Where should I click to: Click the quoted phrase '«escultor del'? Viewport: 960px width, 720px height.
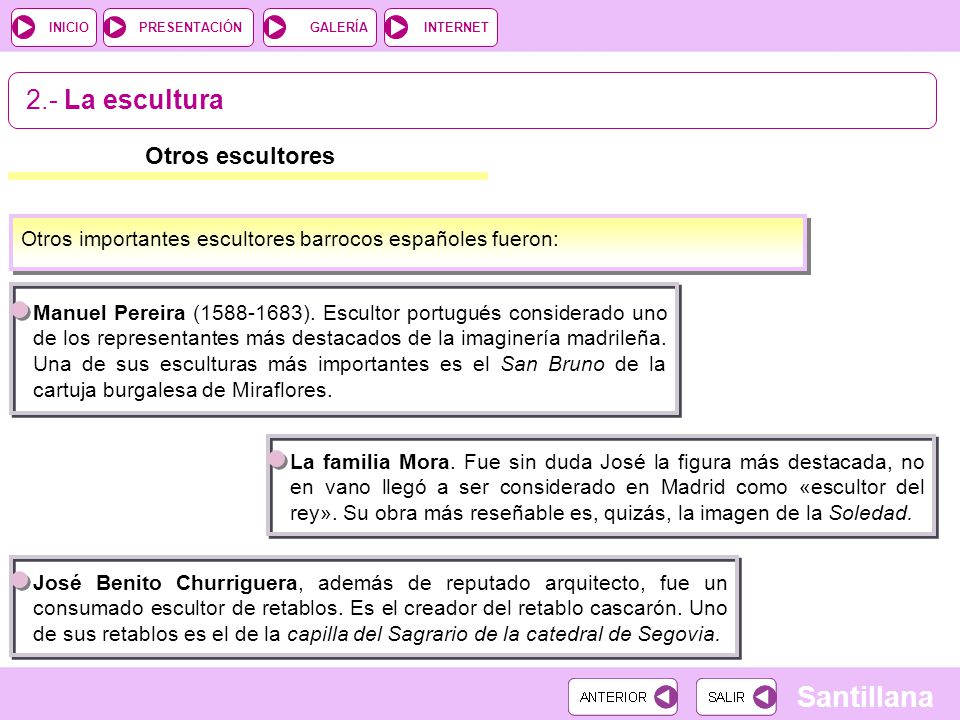(x=862, y=487)
